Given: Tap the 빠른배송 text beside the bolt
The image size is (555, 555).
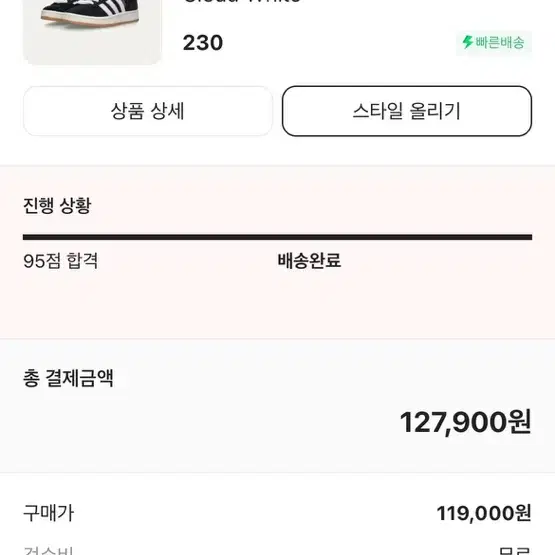Looking at the screenshot, I should [499, 42].
